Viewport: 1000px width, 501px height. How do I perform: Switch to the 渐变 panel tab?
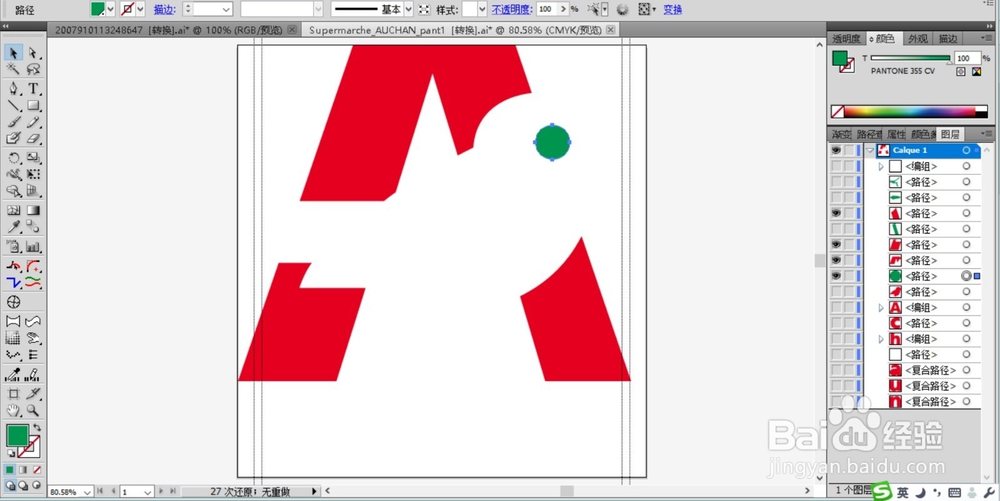pos(841,134)
